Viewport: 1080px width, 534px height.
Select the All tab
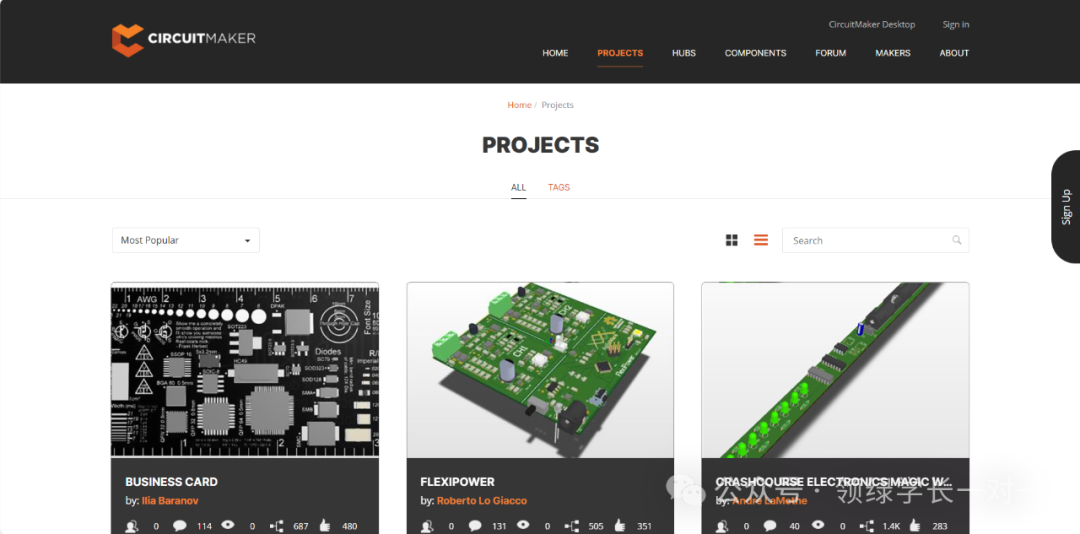tap(519, 187)
